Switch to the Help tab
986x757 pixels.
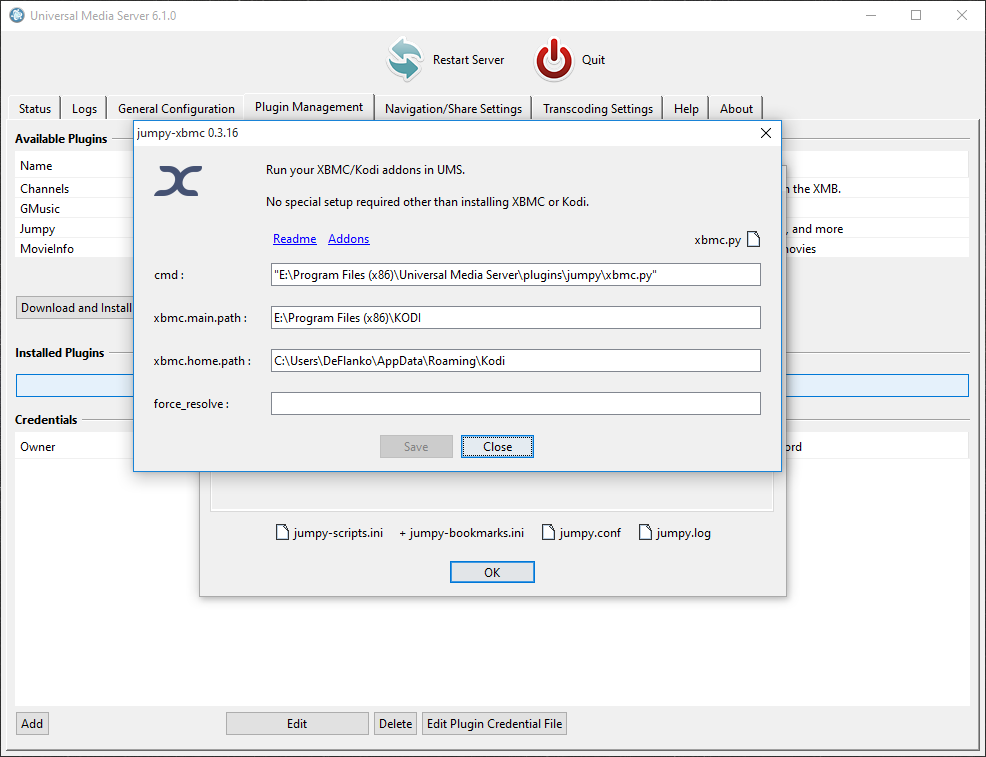(686, 109)
